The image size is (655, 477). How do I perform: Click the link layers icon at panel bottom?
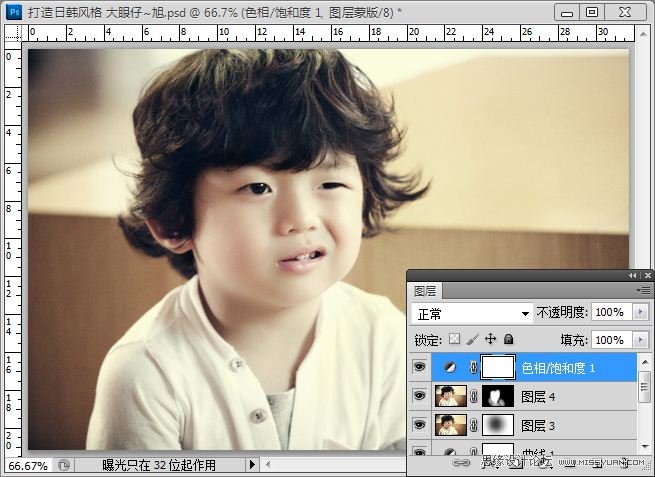tap(462, 462)
